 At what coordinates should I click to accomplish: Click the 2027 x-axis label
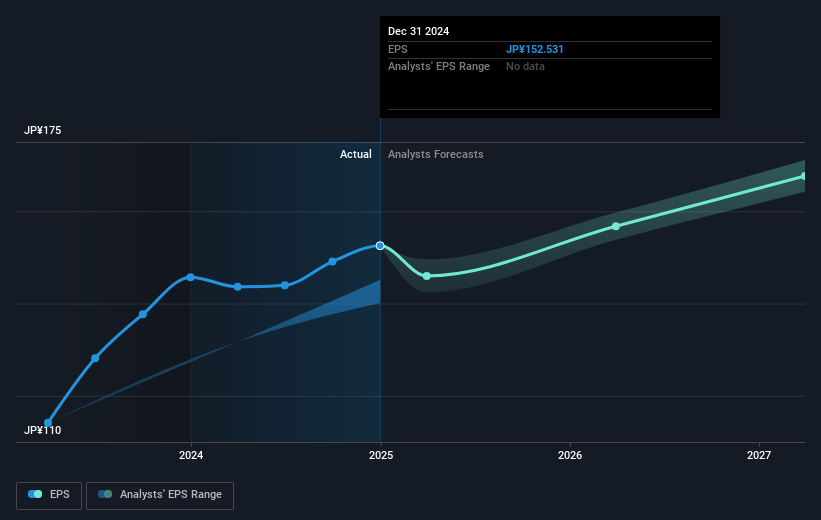coord(759,455)
